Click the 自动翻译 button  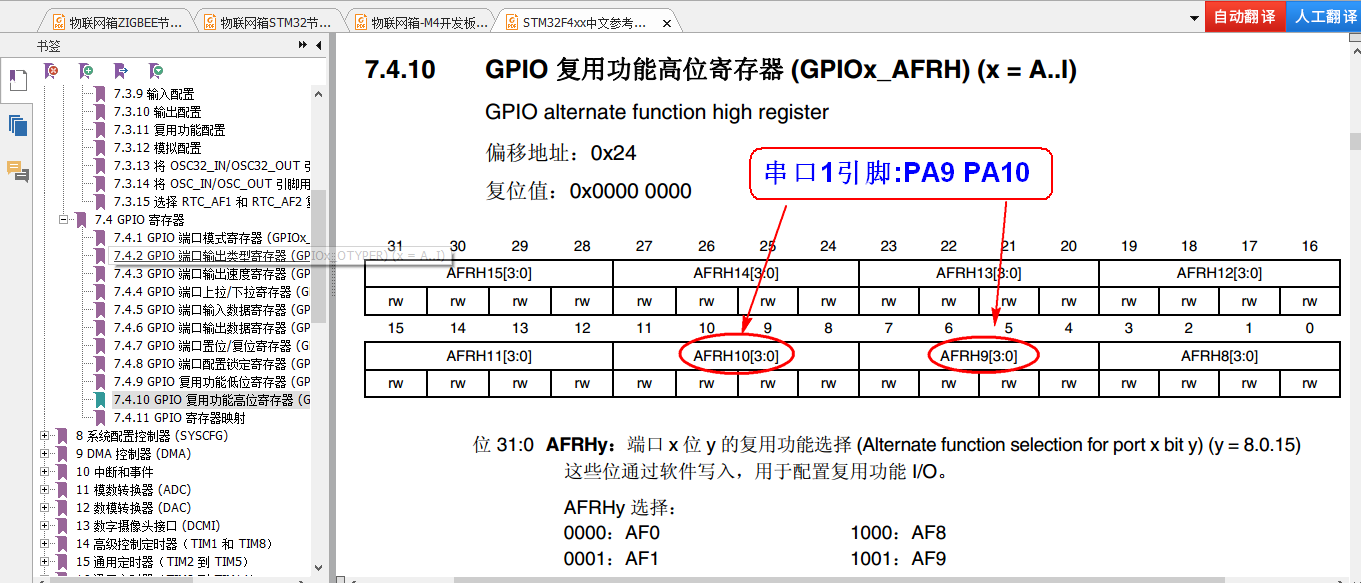click(x=1245, y=17)
